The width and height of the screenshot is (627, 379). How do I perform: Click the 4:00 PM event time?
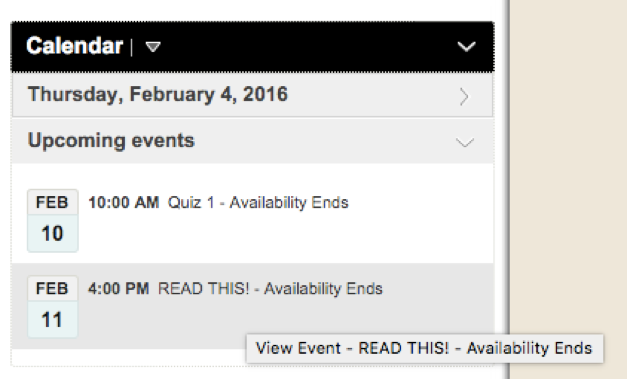118,289
